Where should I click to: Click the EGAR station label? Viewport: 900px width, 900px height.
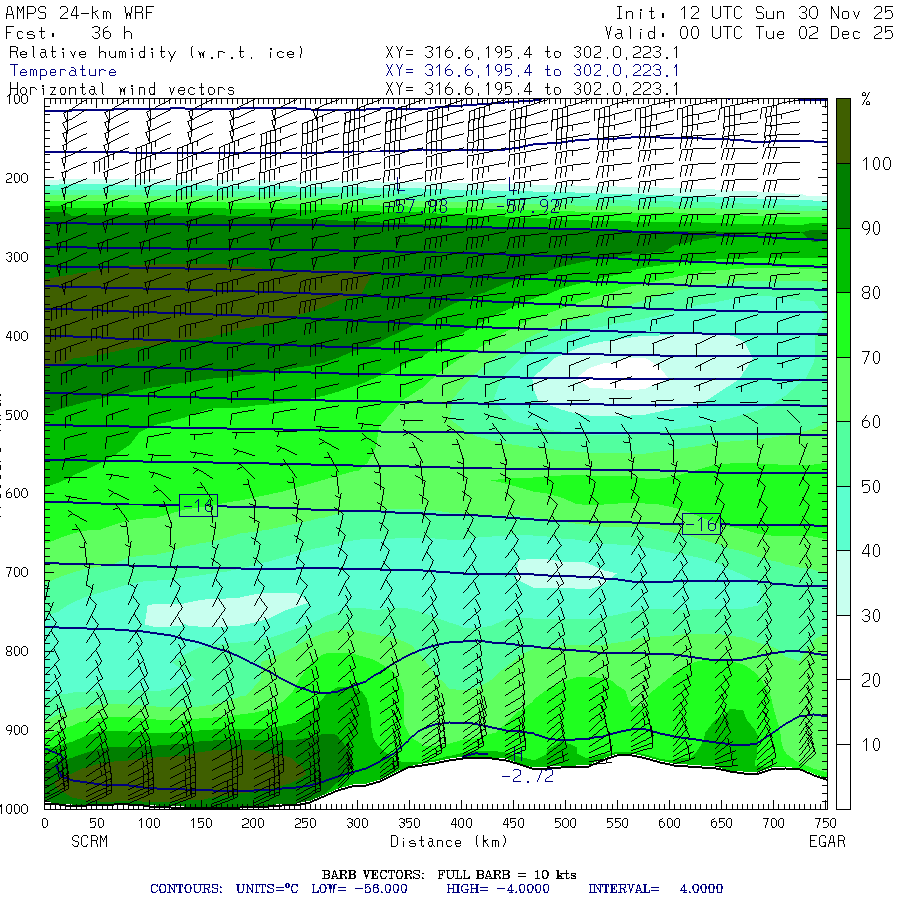[827, 841]
